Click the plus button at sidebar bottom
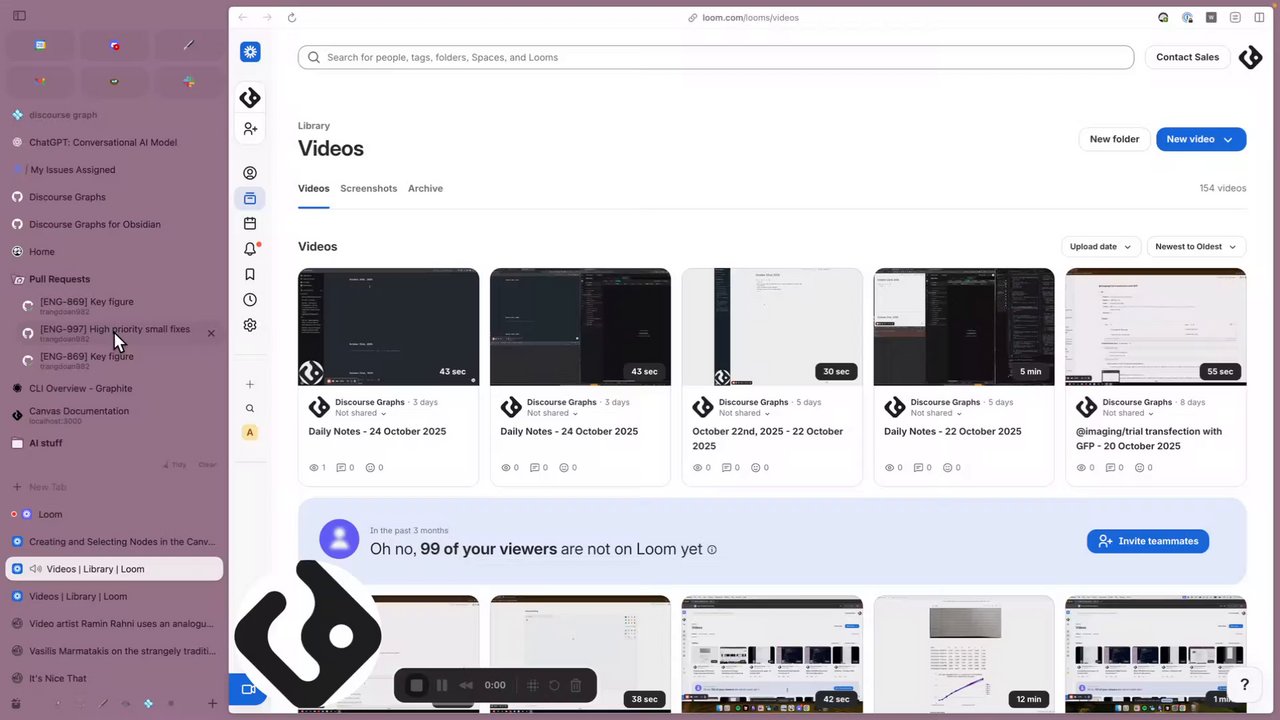 (212, 704)
